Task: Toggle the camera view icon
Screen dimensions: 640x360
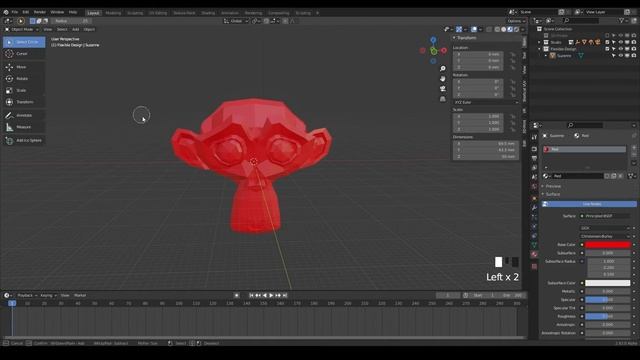Action: (442, 89)
